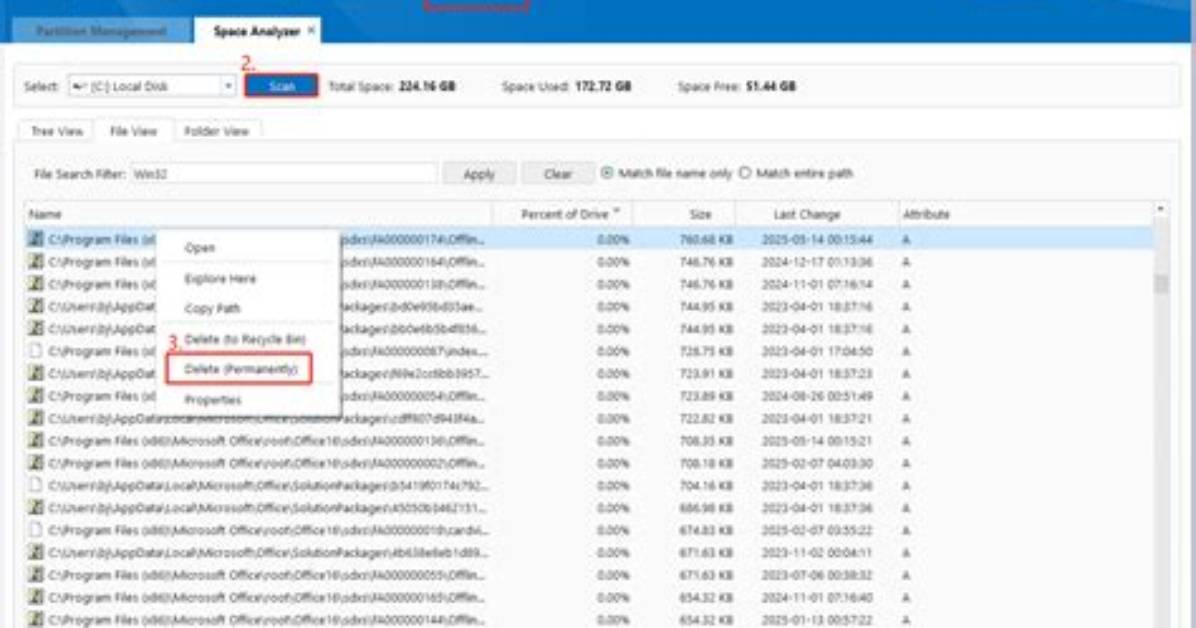Click the Total Space value 224.16 GB
The width and height of the screenshot is (1196, 628).
tap(426, 86)
